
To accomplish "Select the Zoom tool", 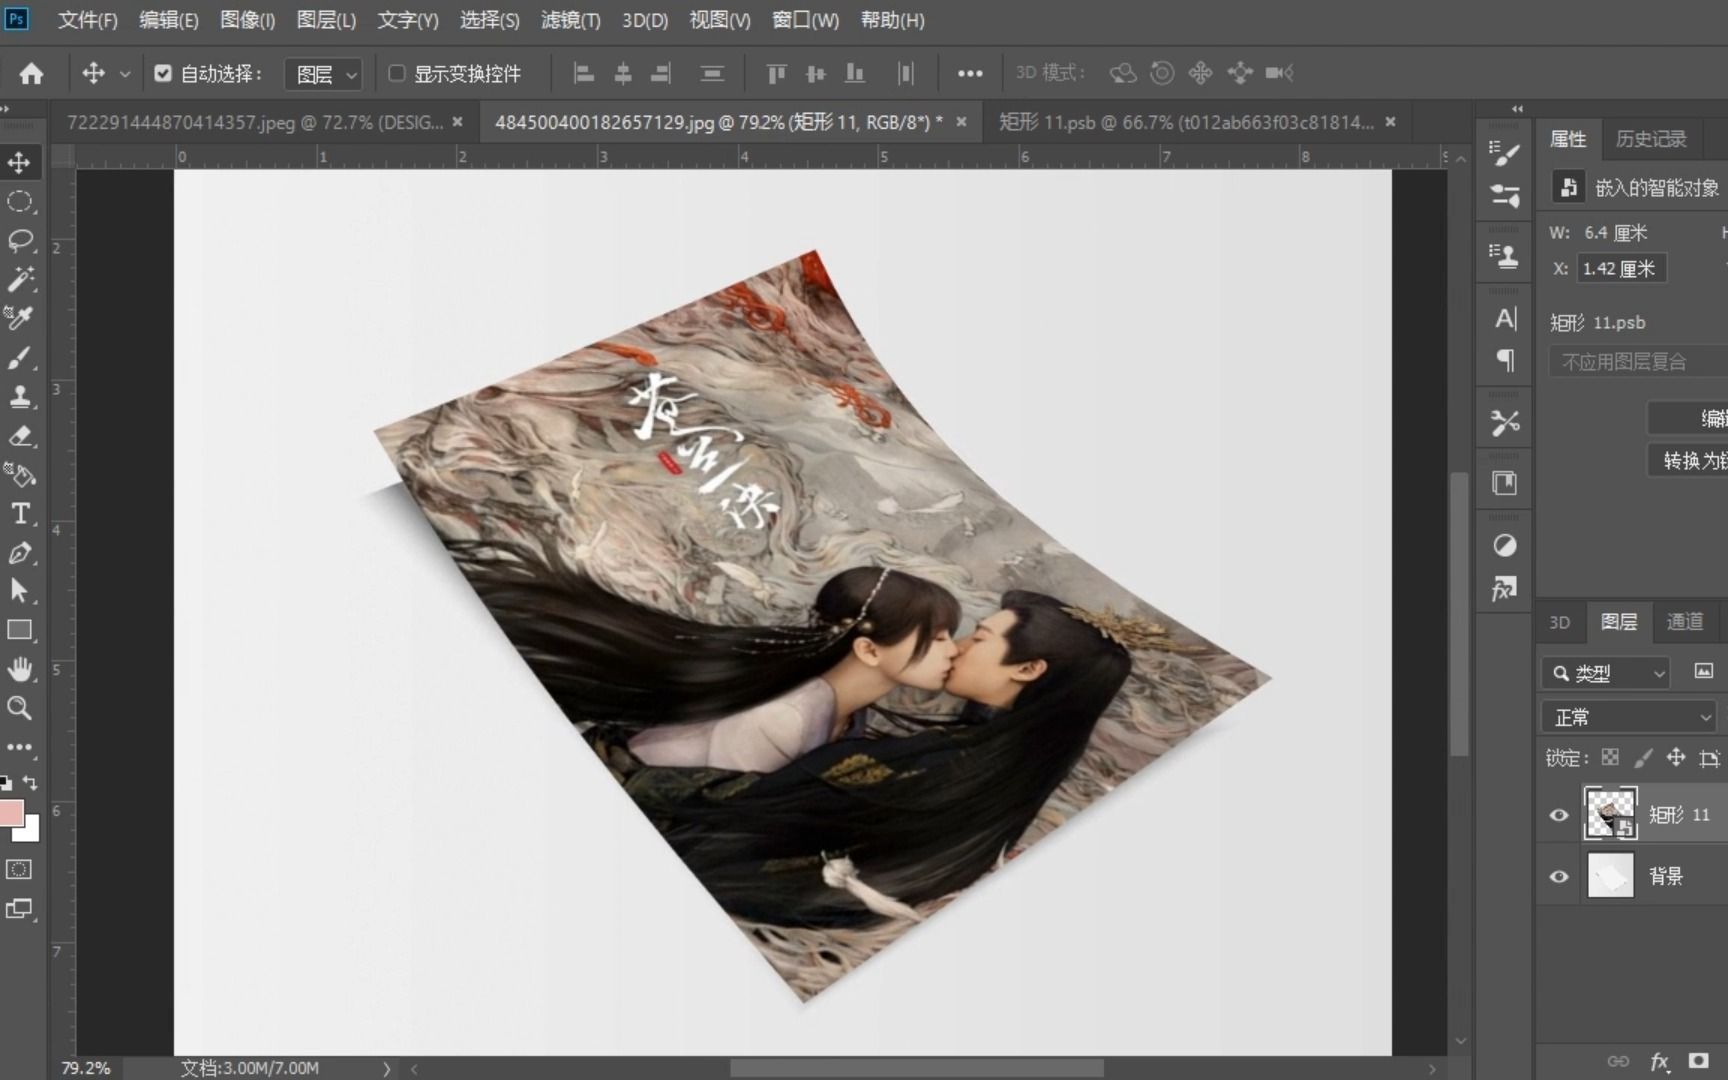I will coord(19,708).
